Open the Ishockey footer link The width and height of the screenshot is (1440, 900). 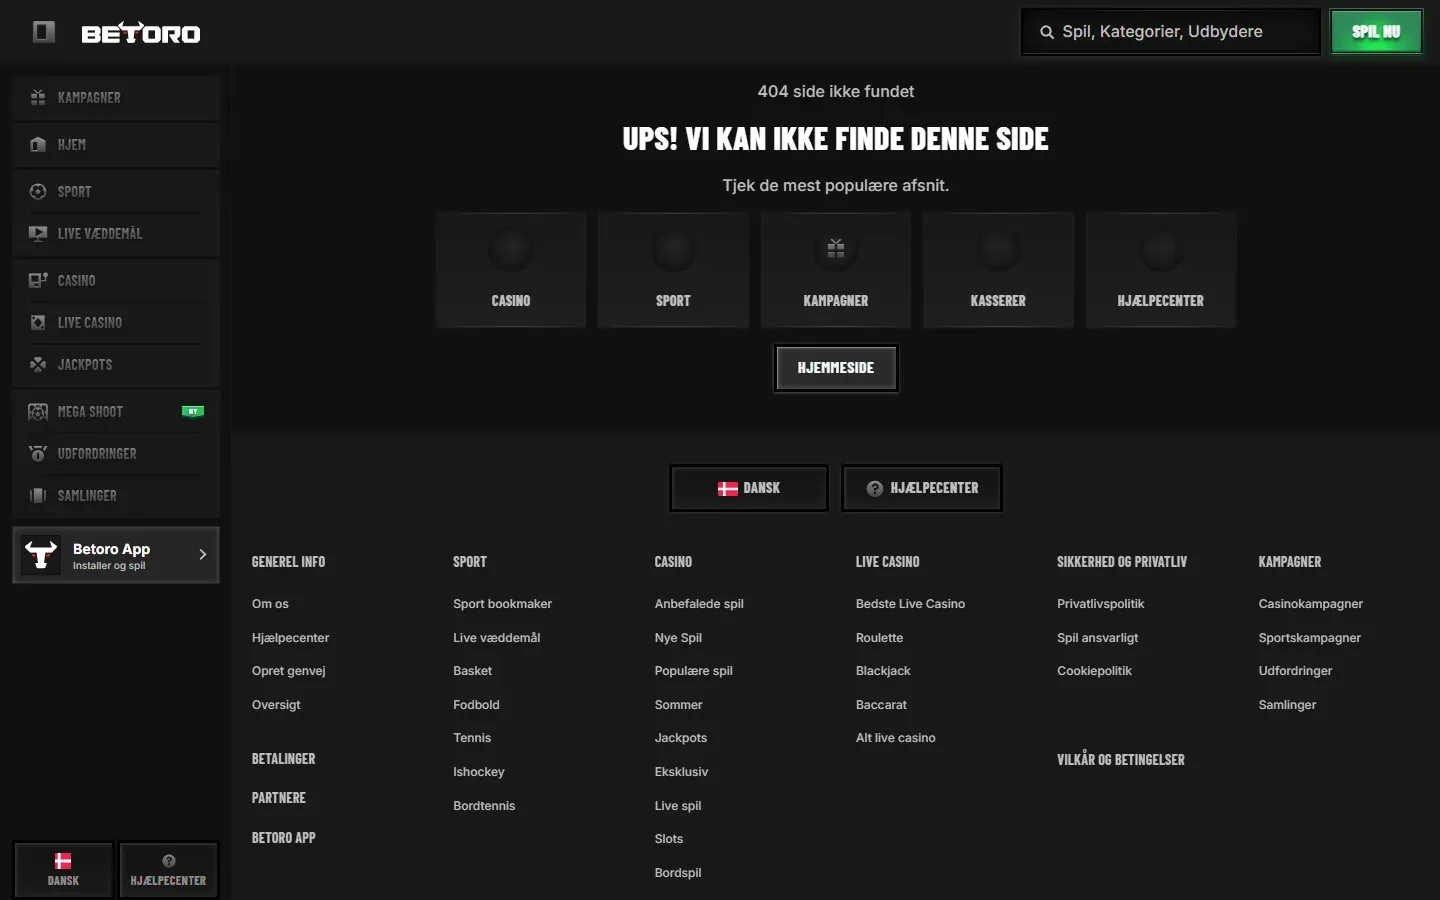click(x=479, y=772)
